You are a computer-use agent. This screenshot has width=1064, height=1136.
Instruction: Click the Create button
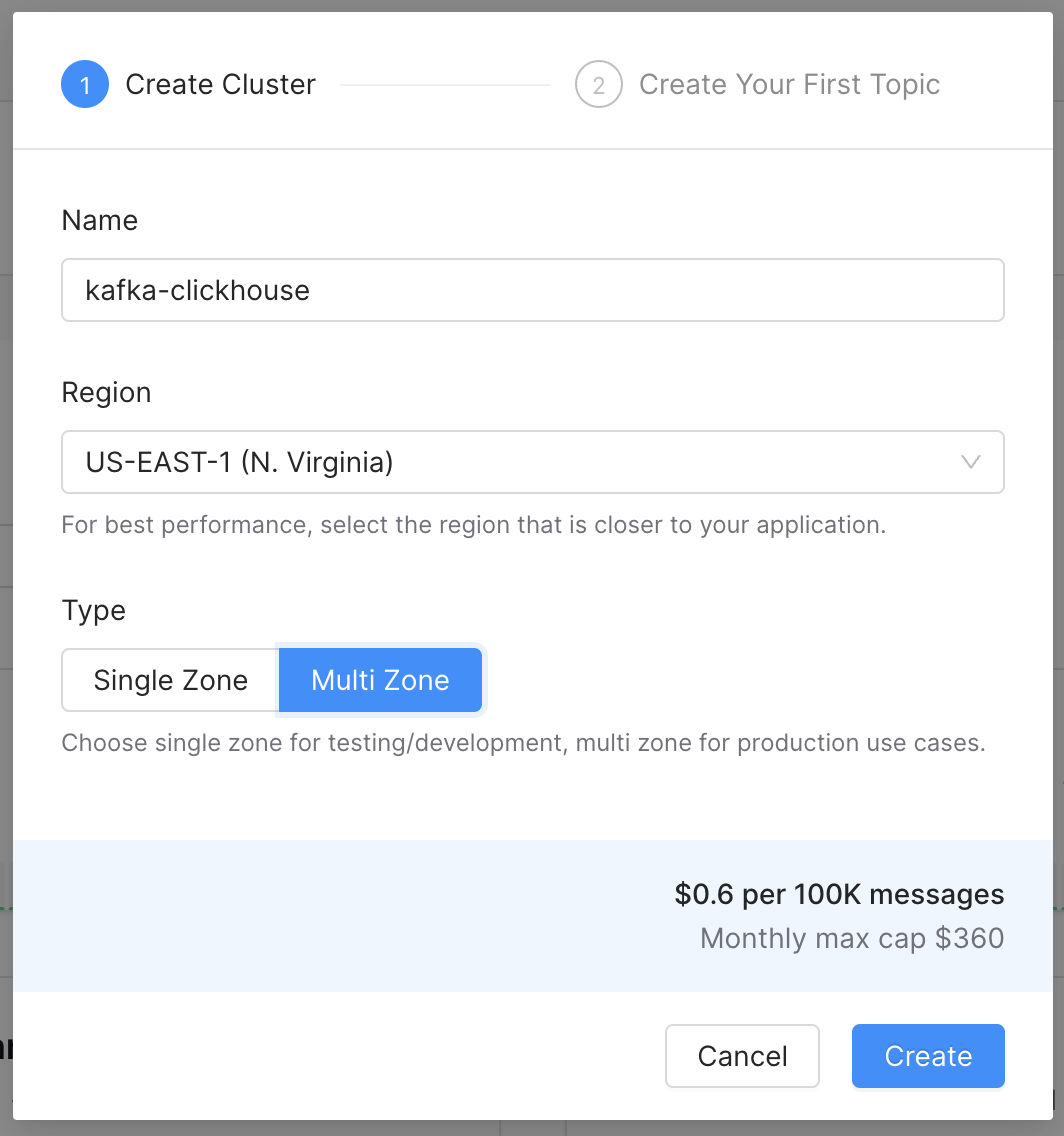928,1056
